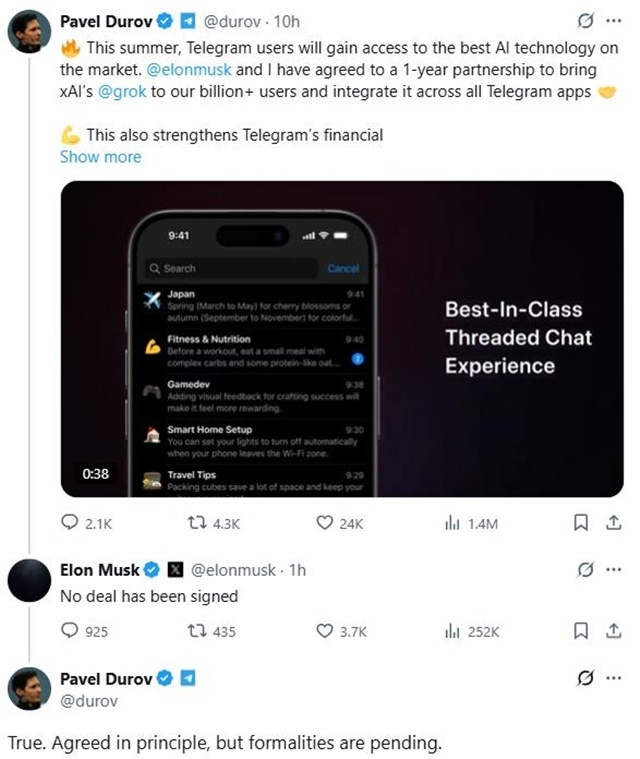Viewport: 640px width, 759px height.
Task: Share Elon Musk's reply tweet
Action: pyautogui.click(x=612, y=631)
